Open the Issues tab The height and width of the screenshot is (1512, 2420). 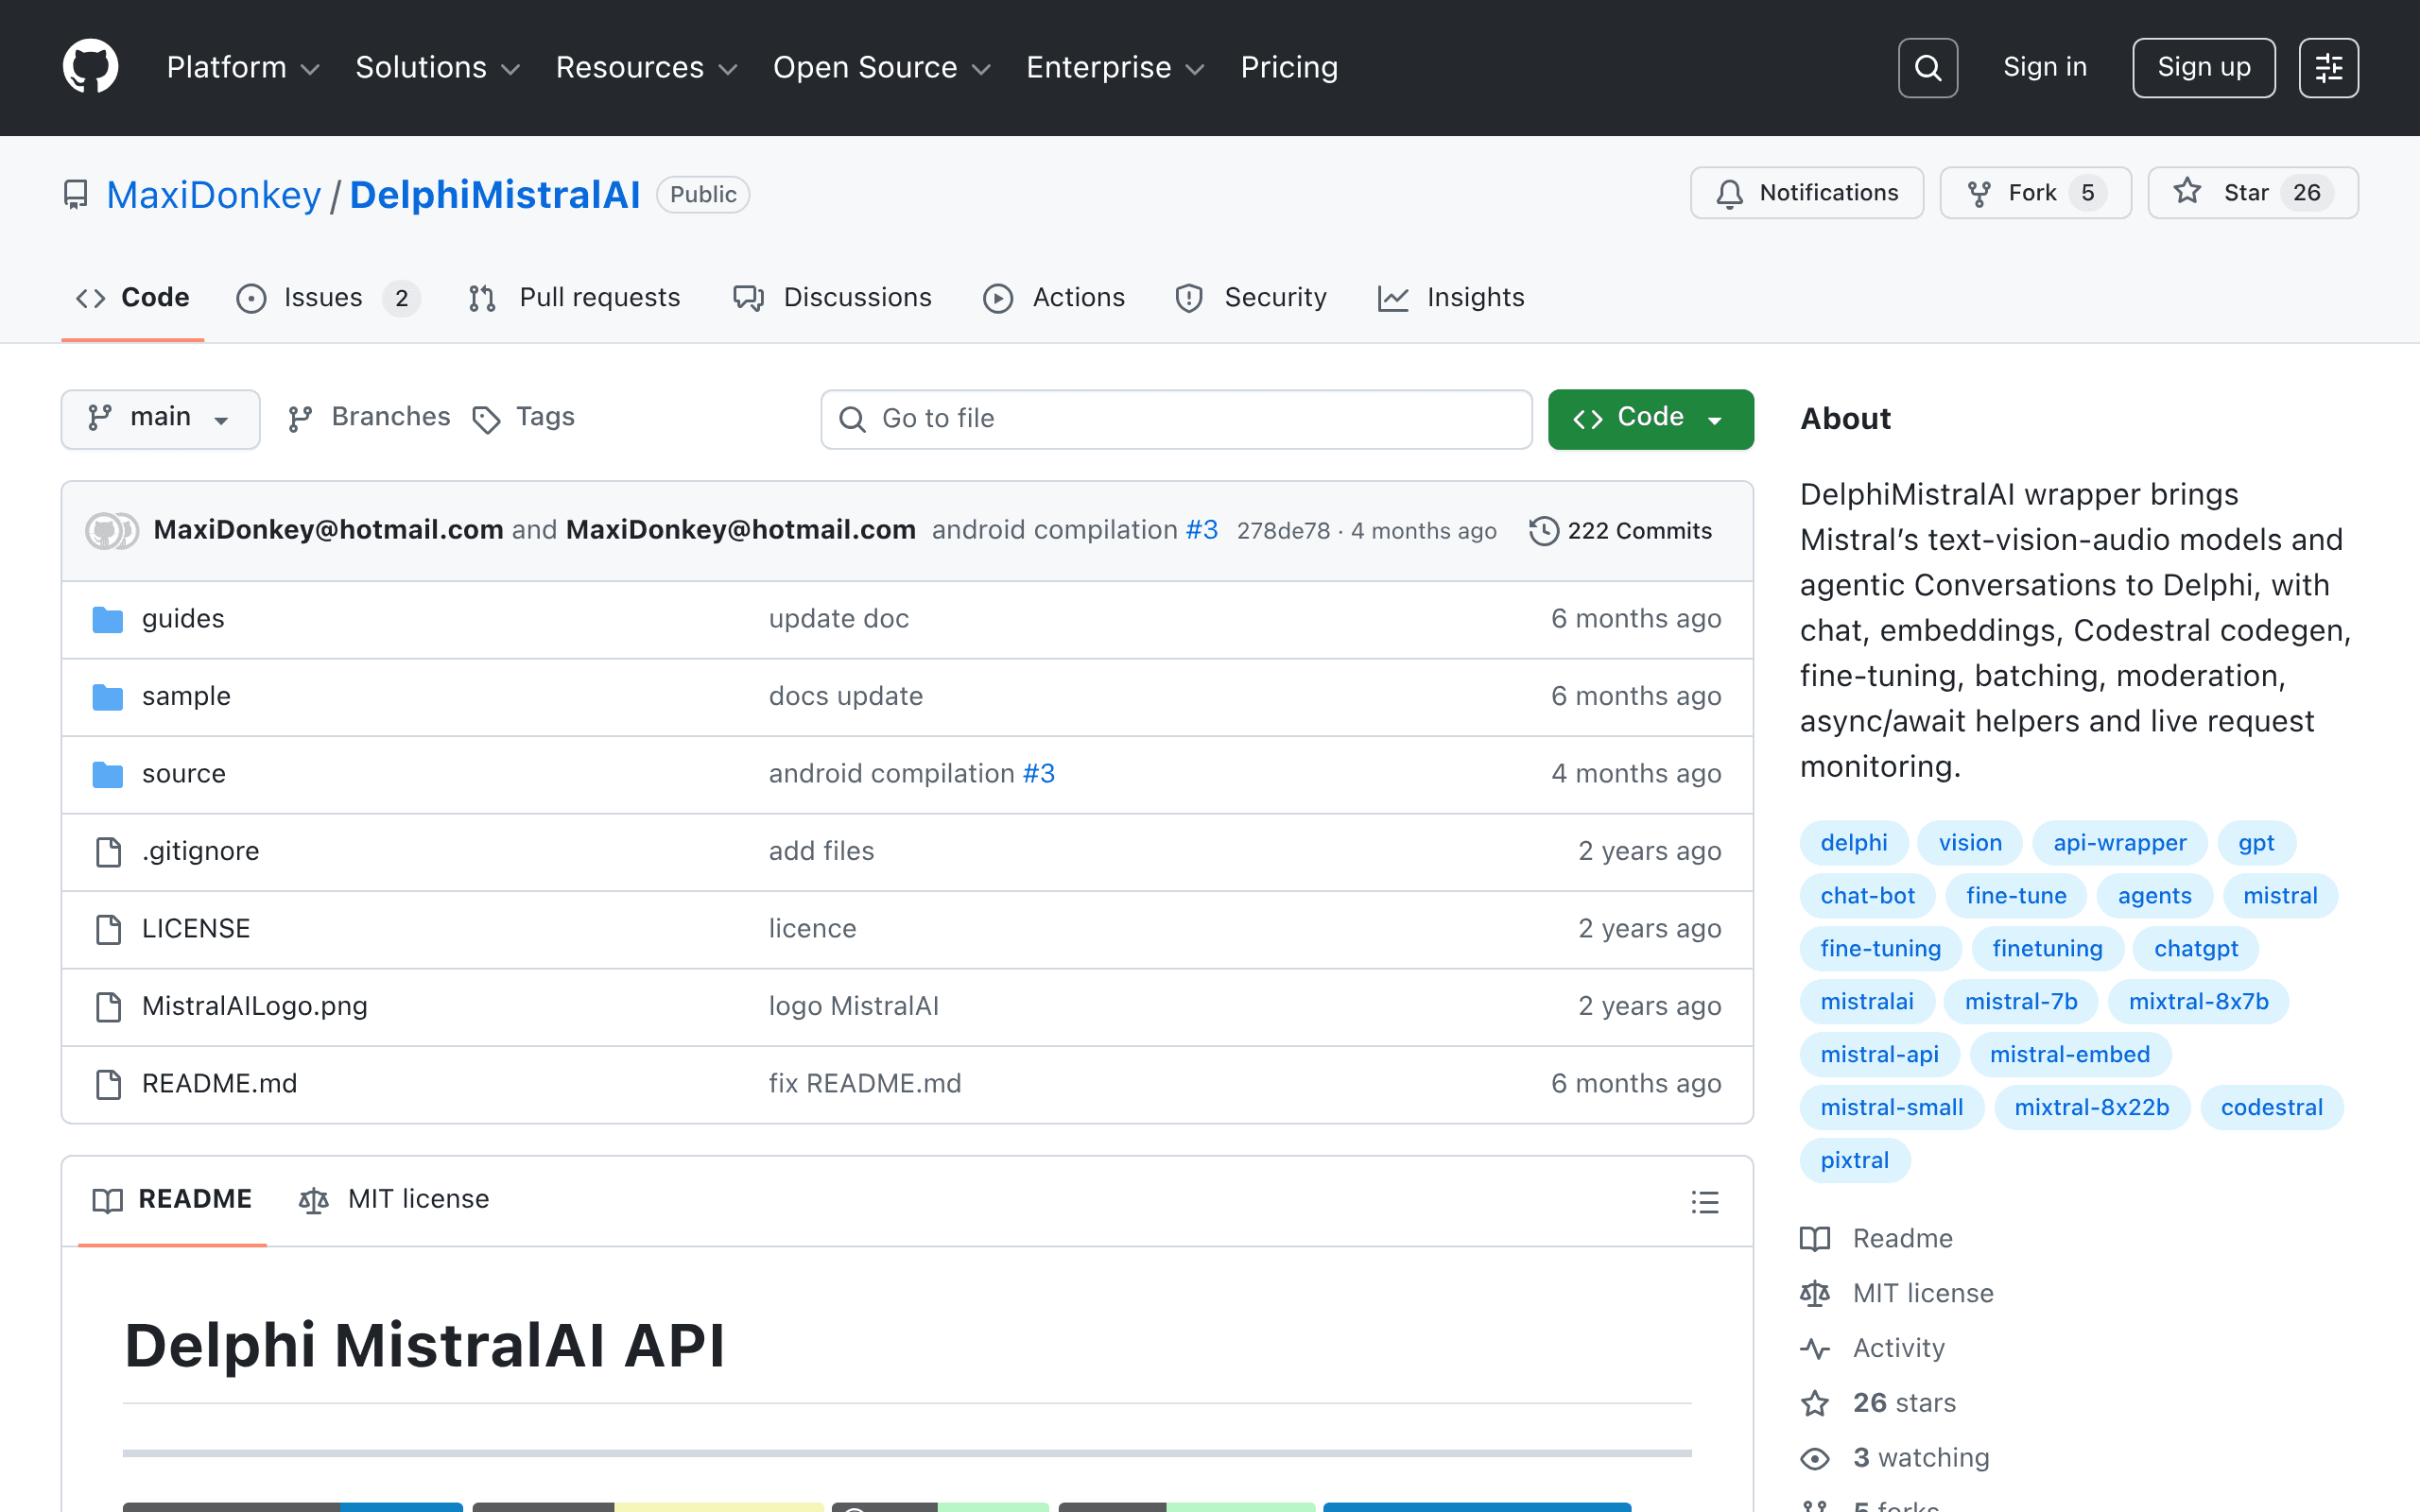pos(328,298)
